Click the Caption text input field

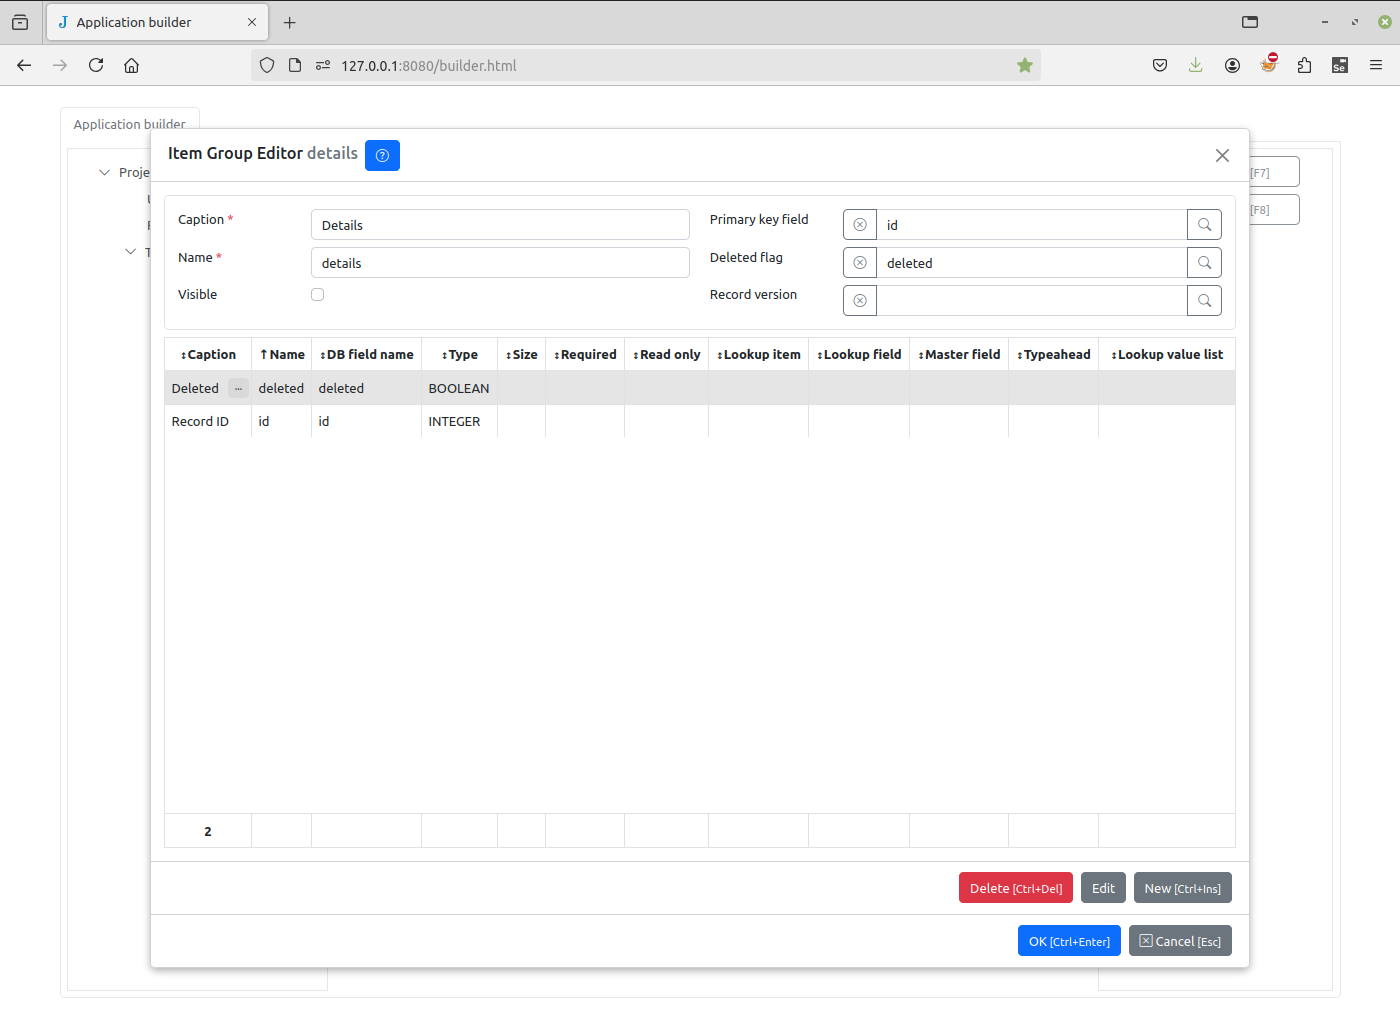pyautogui.click(x=500, y=225)
